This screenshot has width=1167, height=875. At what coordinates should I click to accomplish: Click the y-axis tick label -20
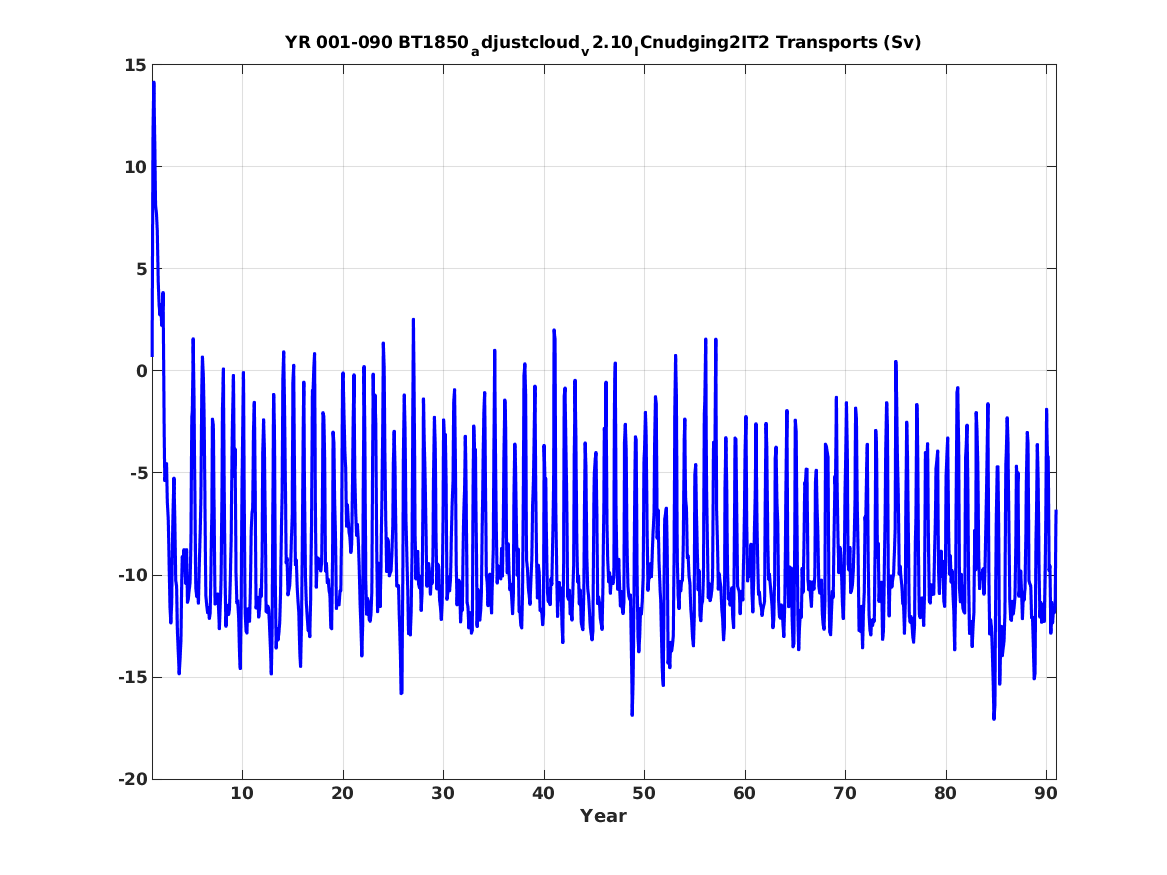[x=132, y=779]
